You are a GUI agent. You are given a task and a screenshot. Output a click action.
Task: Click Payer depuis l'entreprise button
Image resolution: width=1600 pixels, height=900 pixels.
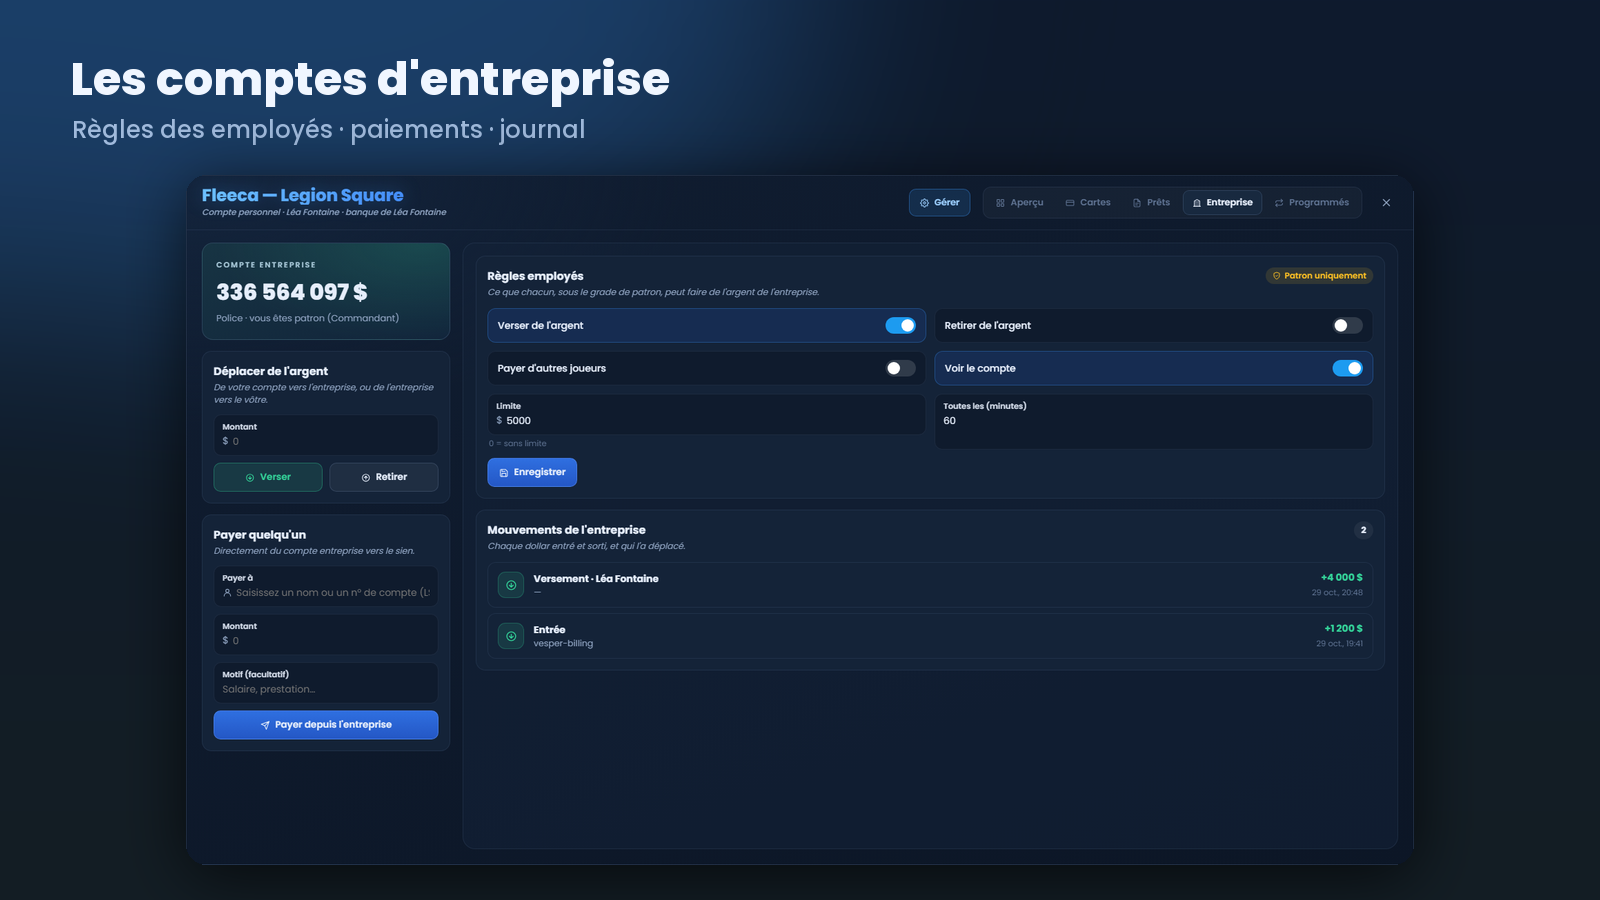pos(326,725)
